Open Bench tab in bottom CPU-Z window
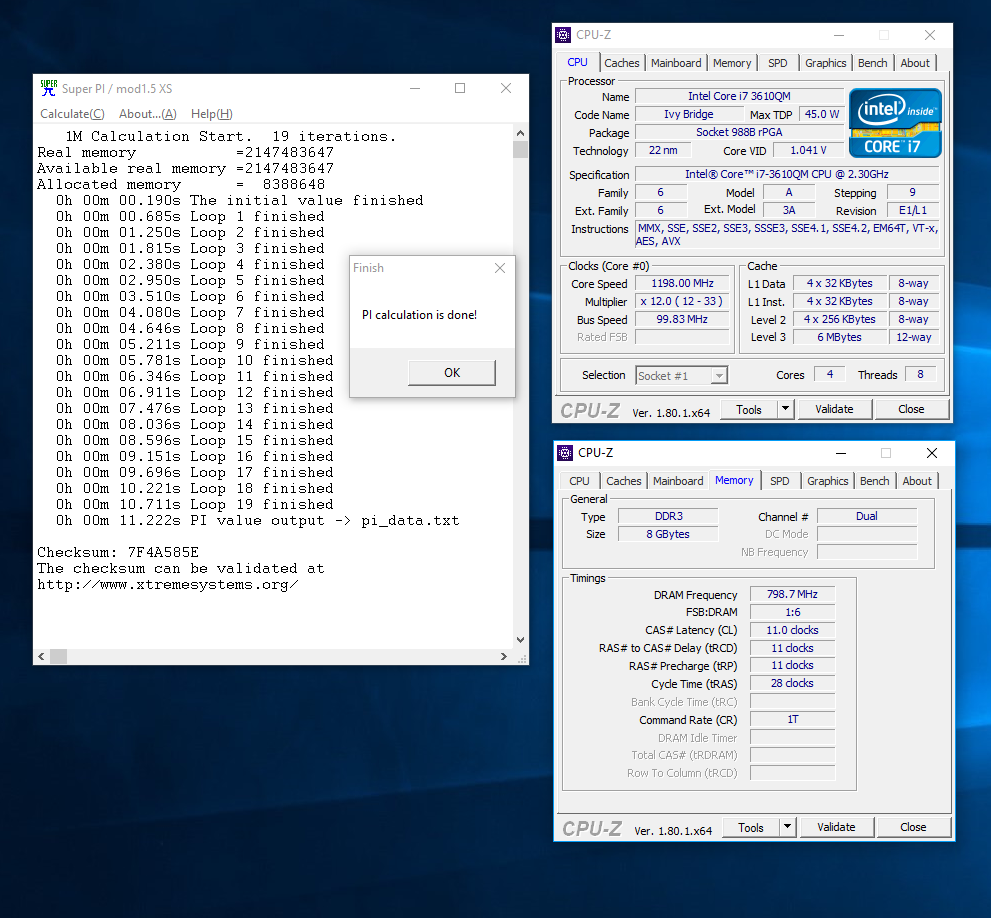The image size is (991, 918). (874, 481)
